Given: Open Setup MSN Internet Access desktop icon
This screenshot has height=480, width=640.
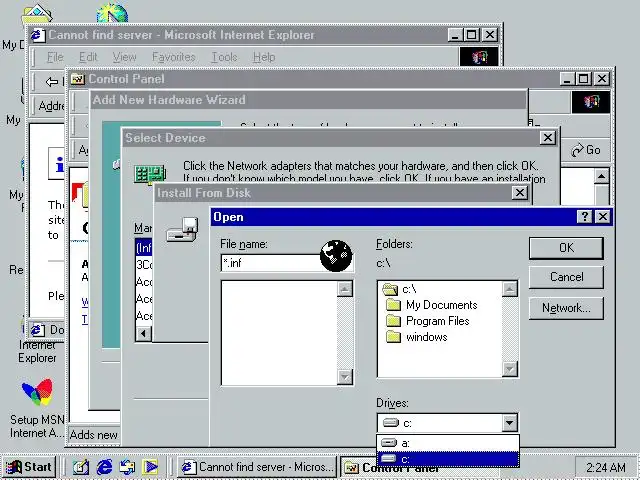Looking at the screenshot, I should coord(37,408).
